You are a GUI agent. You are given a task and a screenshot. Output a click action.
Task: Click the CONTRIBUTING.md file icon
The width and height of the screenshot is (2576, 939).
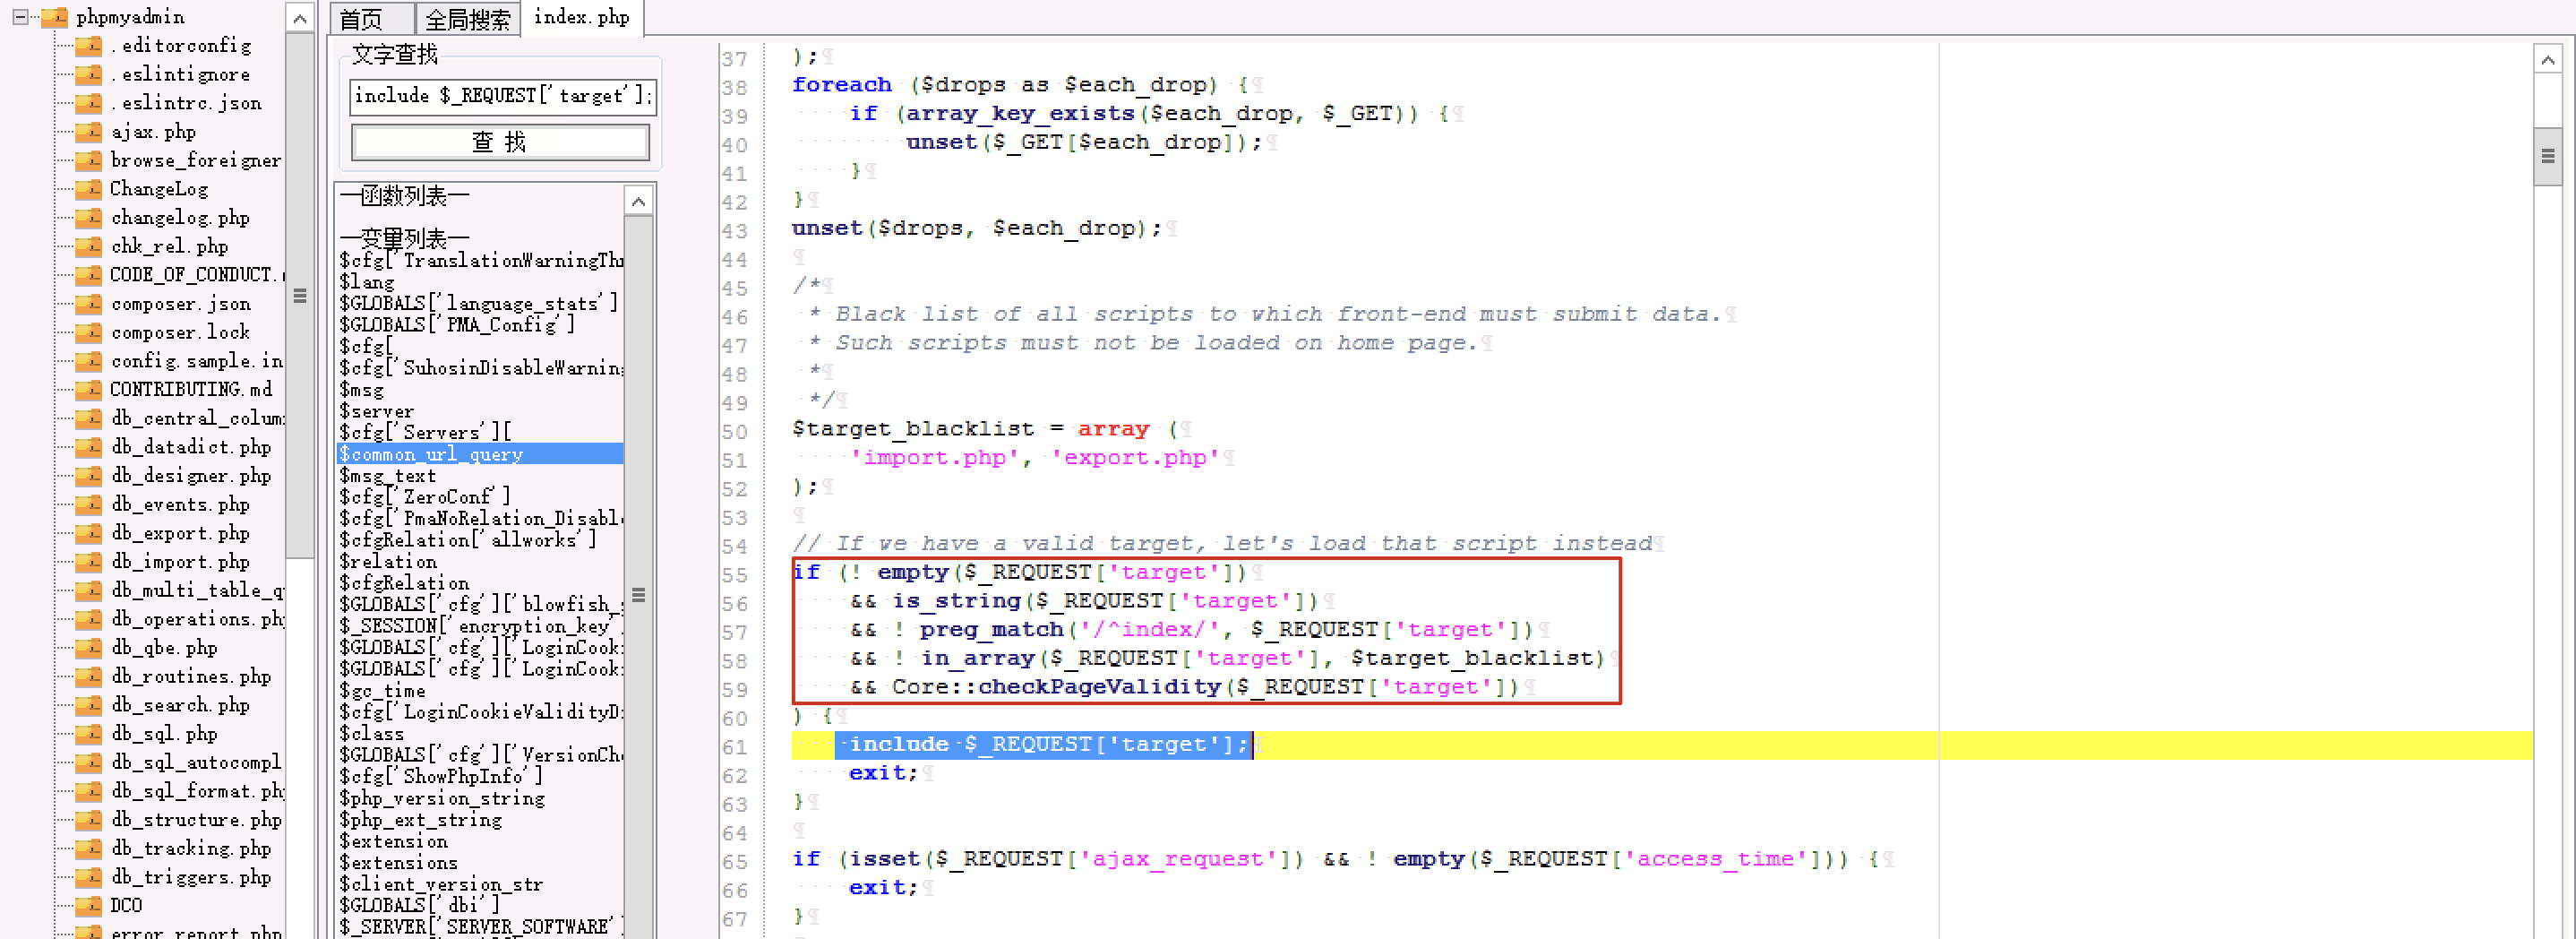pos(89,389)
